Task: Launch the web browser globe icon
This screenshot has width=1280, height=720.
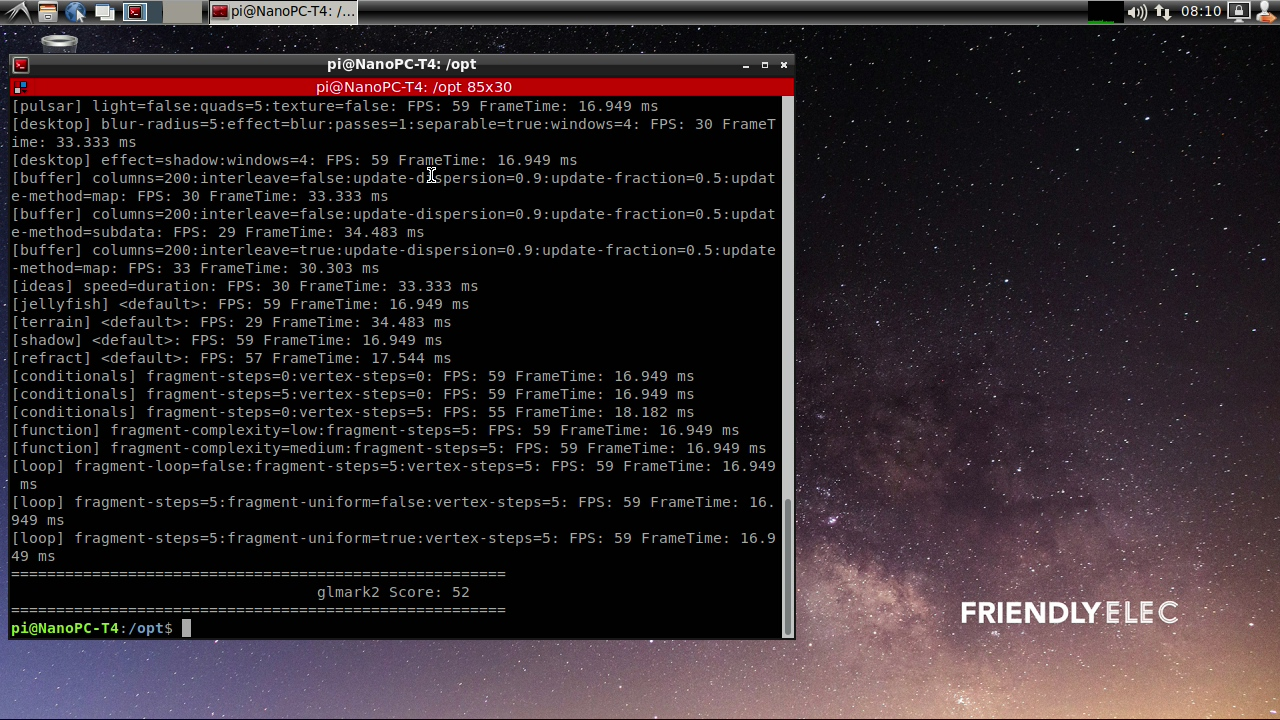Action: click(76, 12)
